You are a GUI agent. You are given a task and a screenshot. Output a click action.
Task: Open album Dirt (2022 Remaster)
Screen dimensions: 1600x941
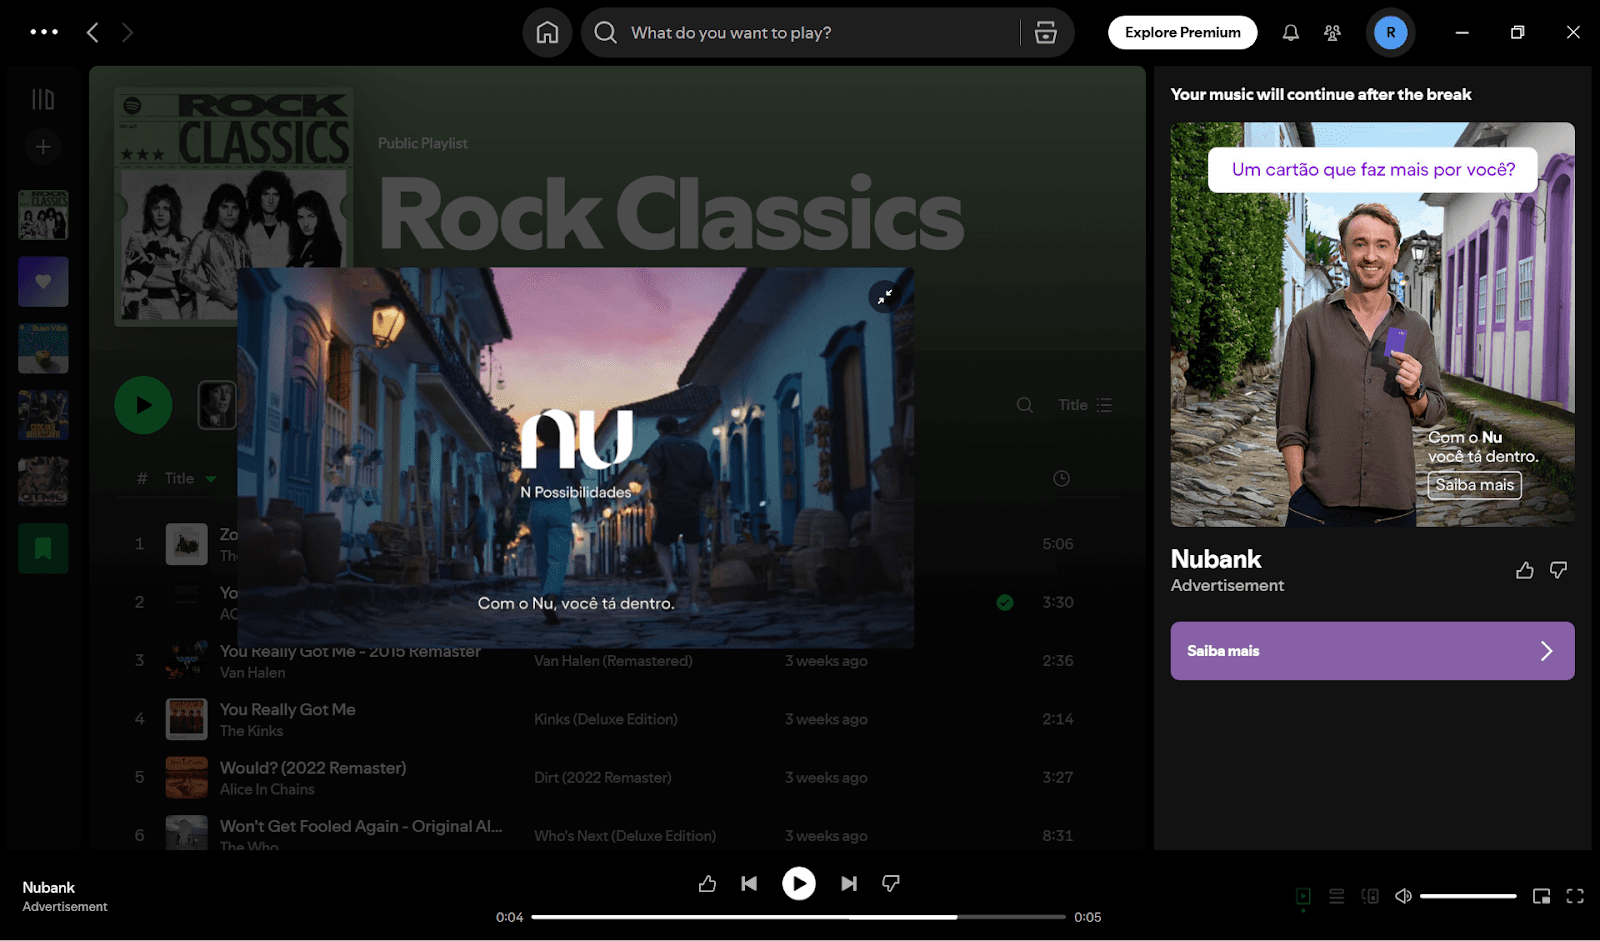602,777
